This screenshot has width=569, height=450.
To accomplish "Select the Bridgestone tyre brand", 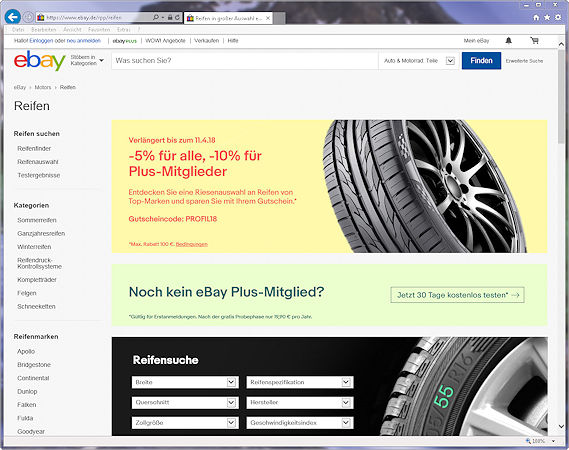I will click(34, 365).
